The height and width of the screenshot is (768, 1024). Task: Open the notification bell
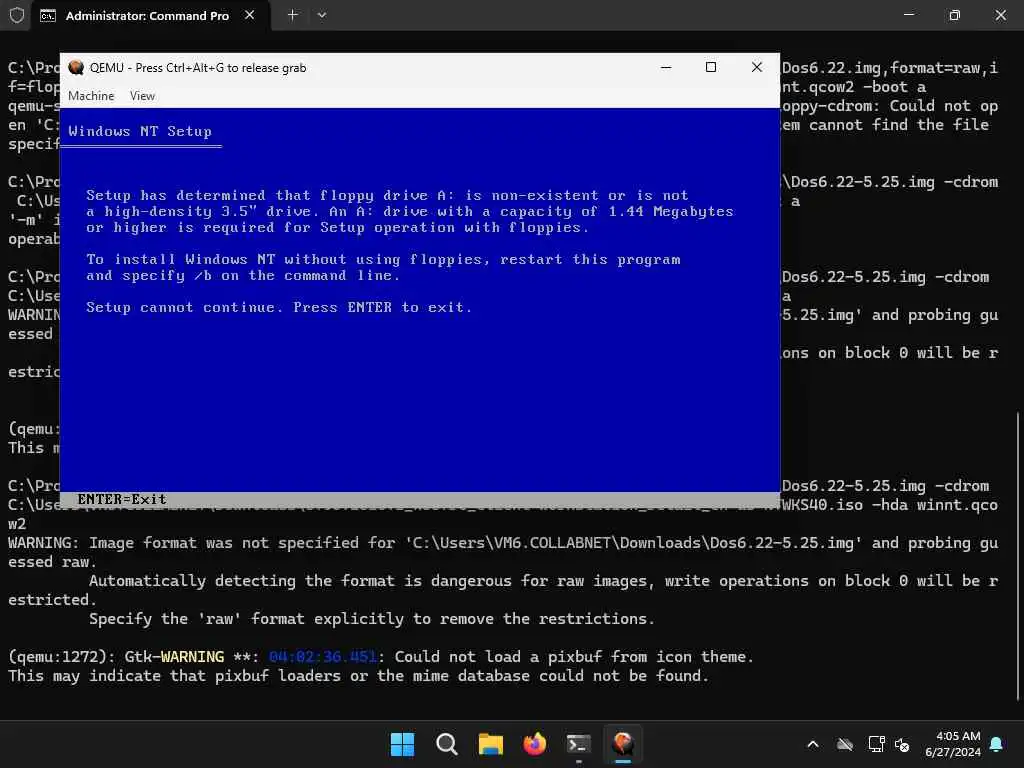point(997,744)
